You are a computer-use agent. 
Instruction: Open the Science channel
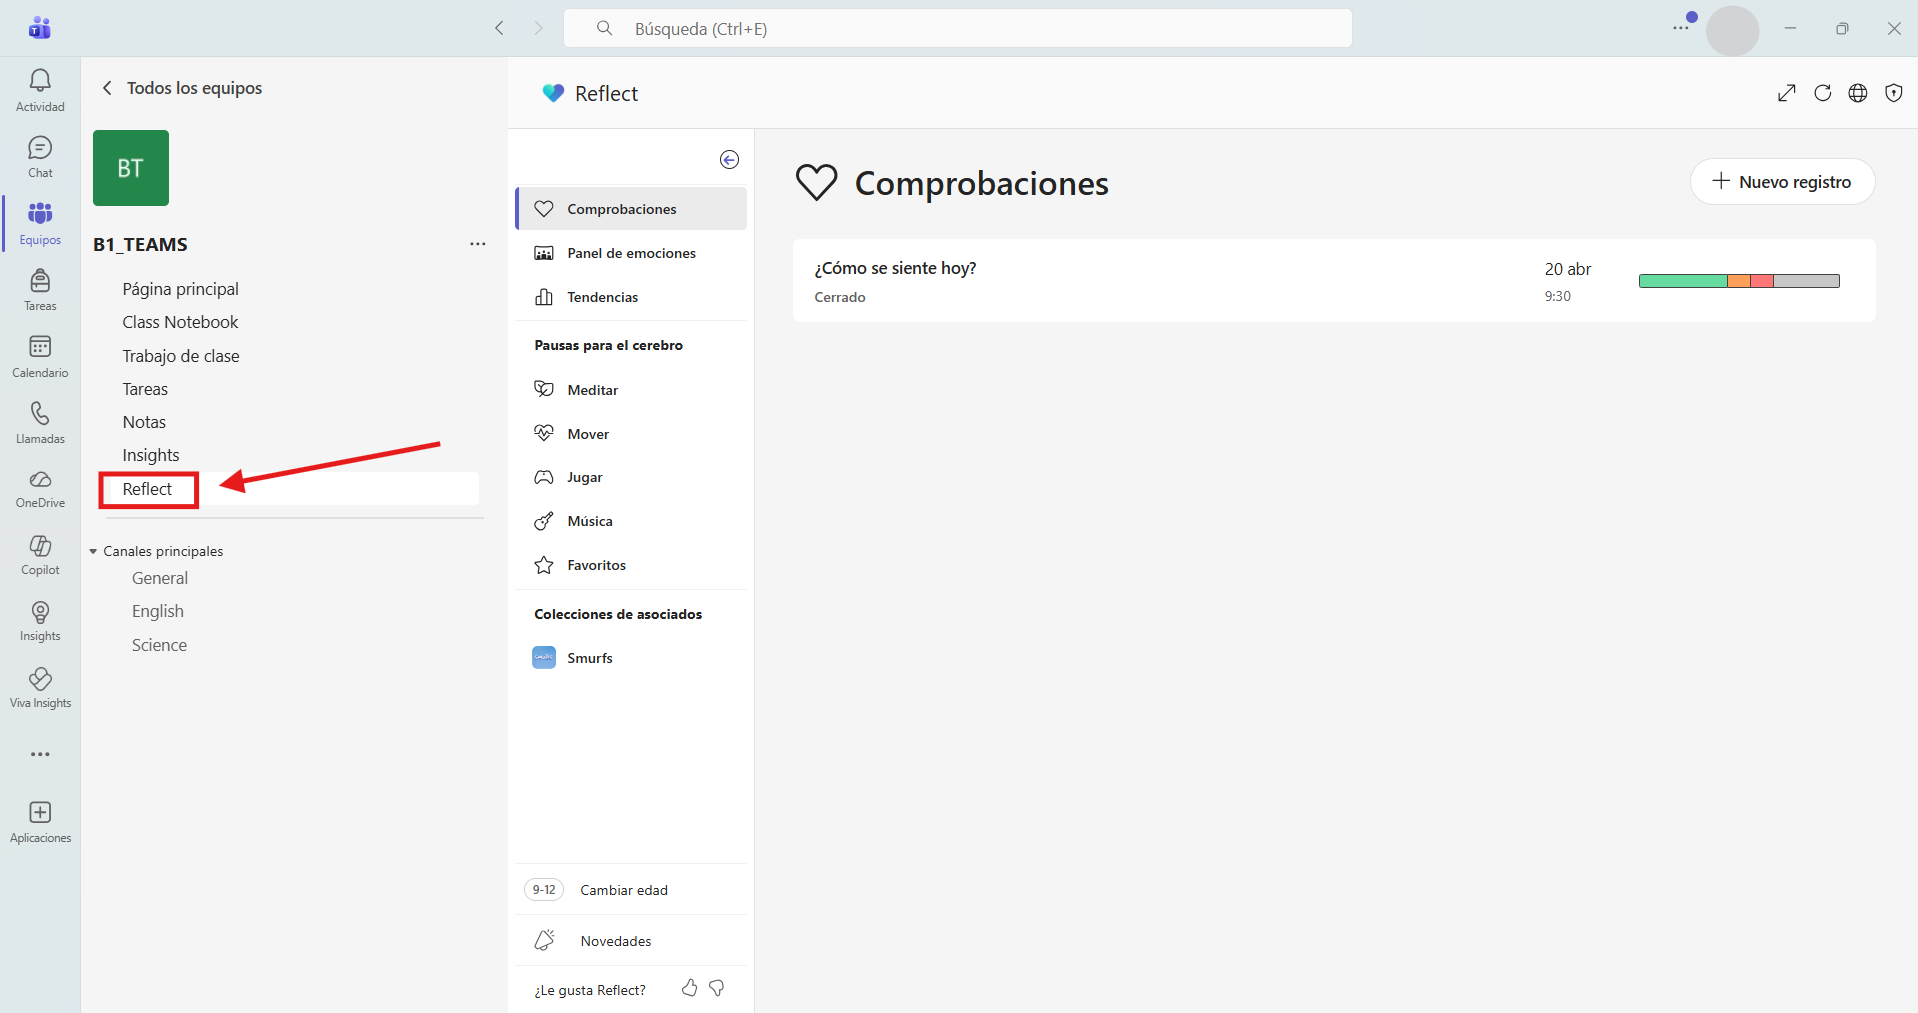pos(159,645)
